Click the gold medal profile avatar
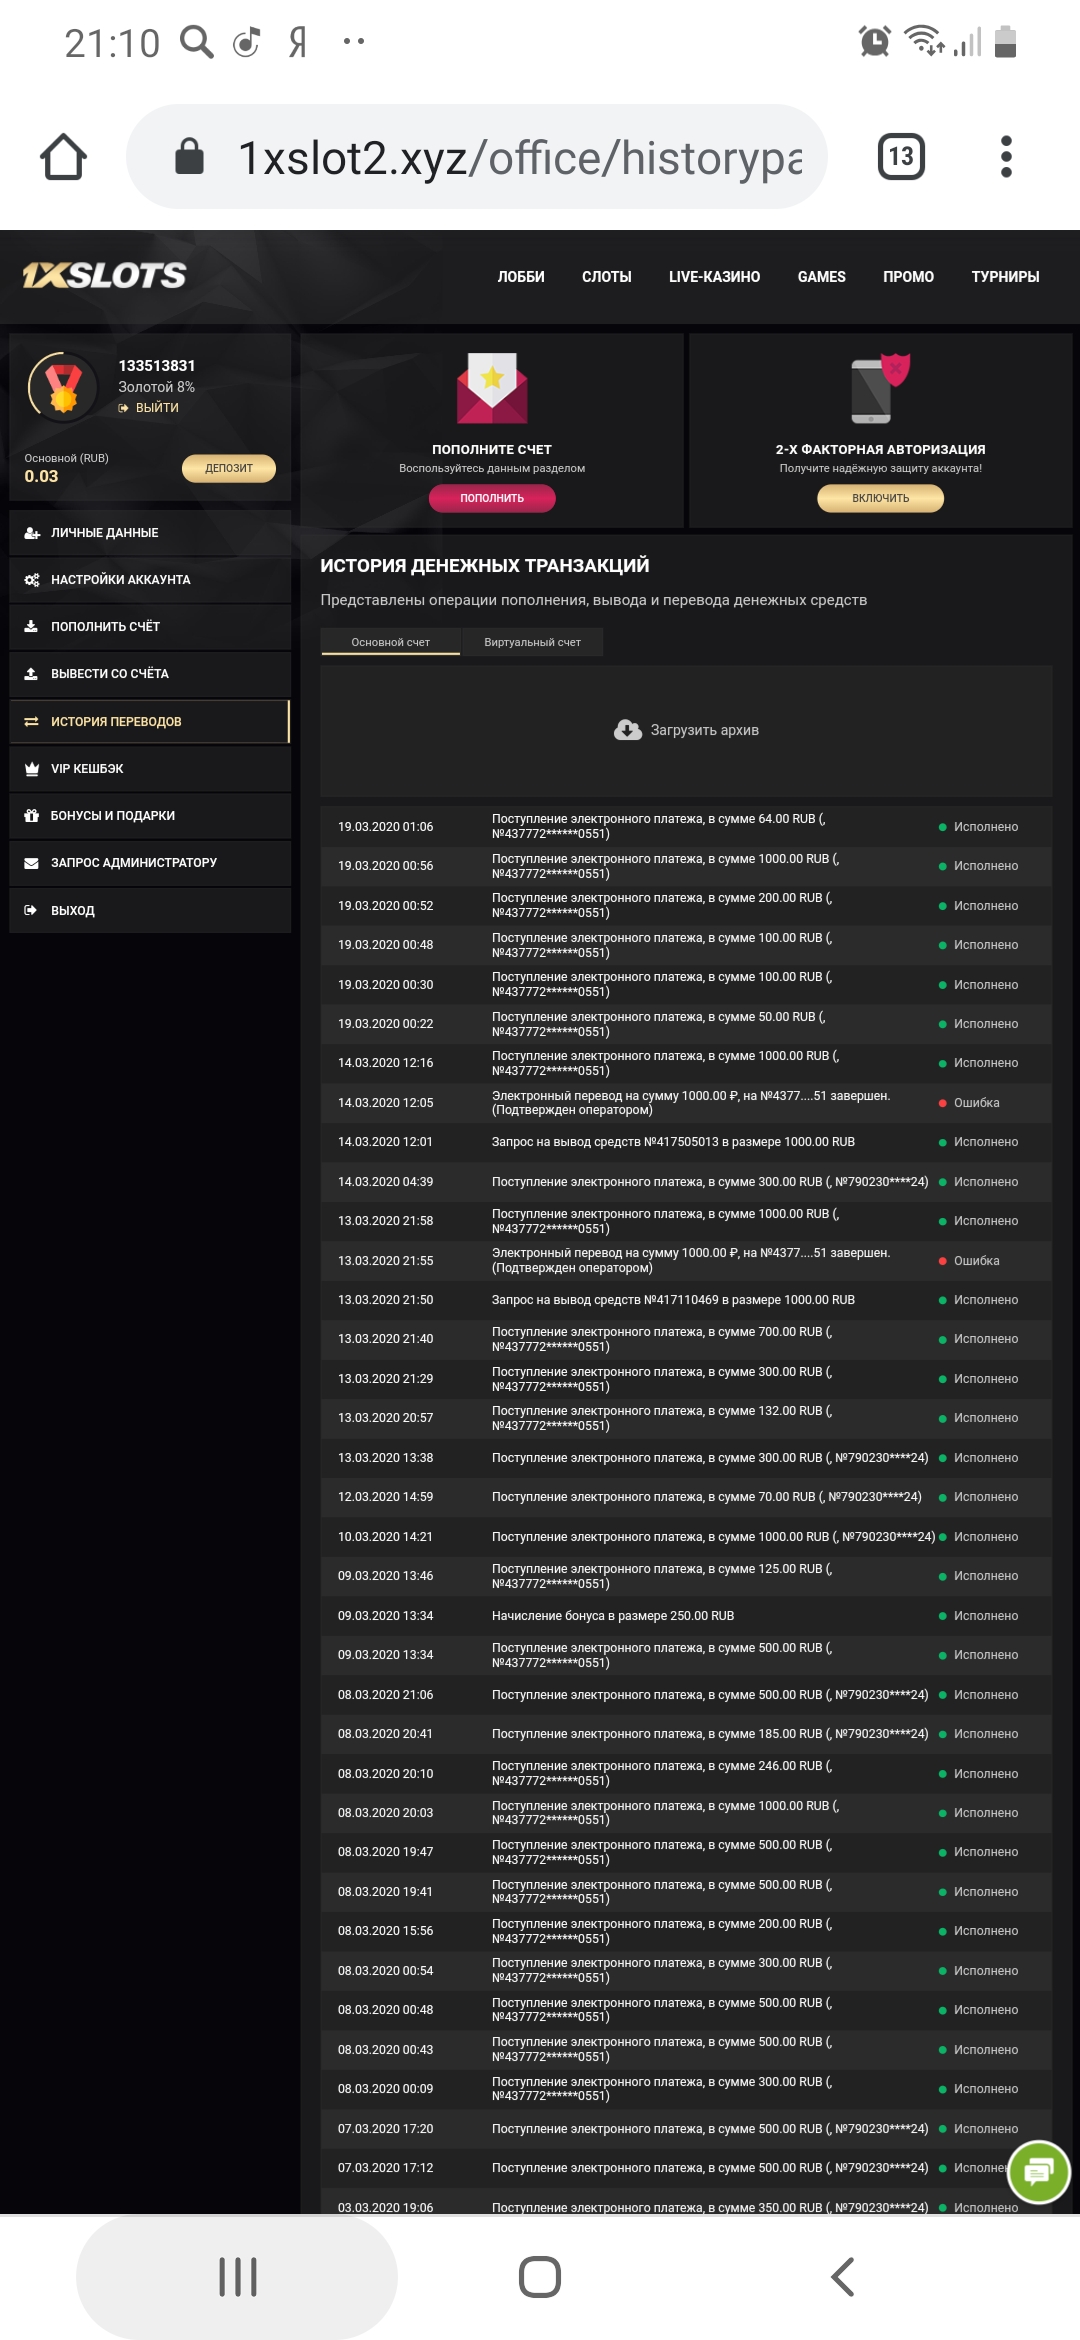 click(63, 386)
